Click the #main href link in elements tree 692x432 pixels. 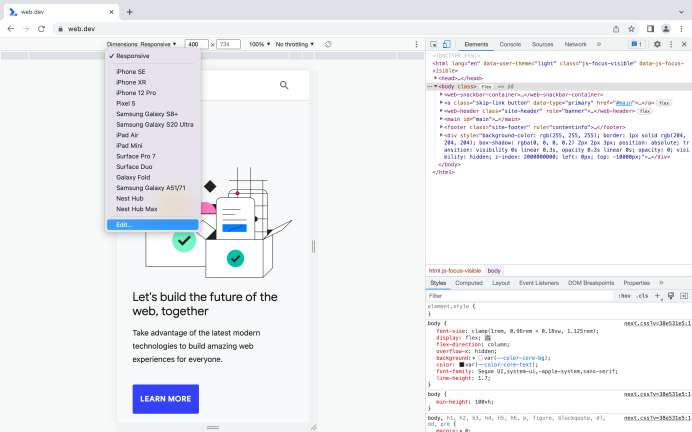(x=624, y=103)
